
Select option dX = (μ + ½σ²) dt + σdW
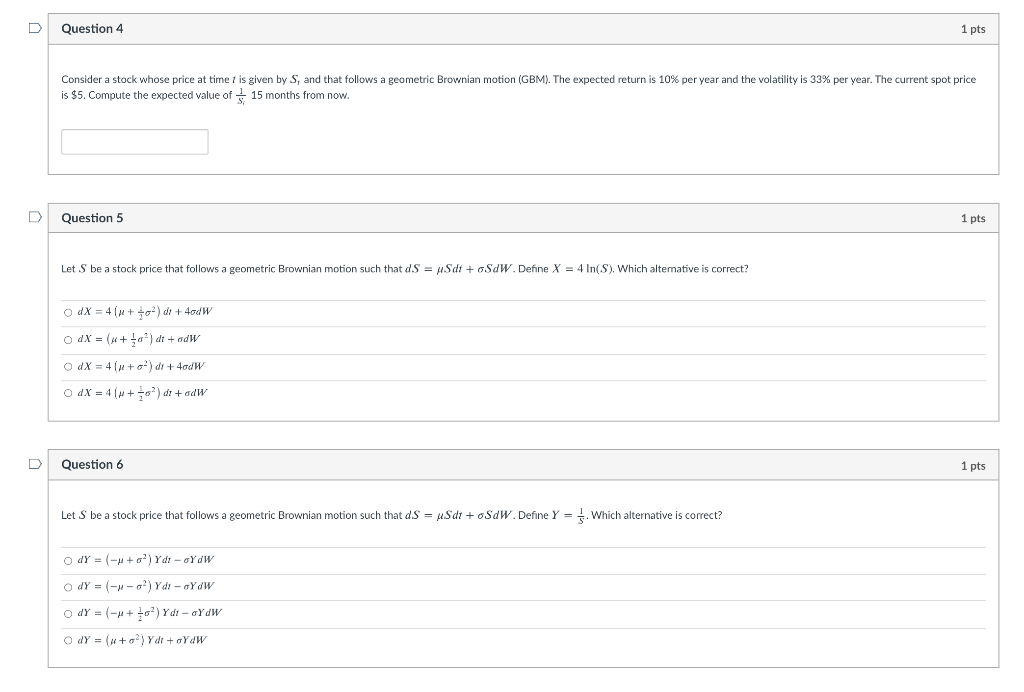pos(66,338)
